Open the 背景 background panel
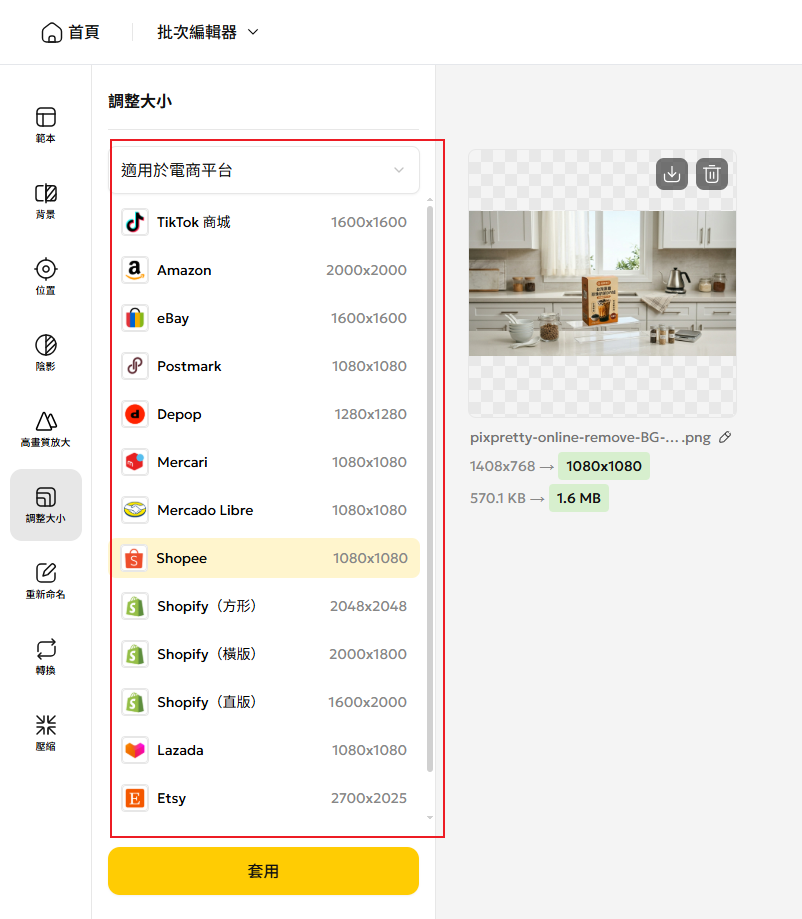Image resolution: width=802 pixels, height=919 pixels. (46, 201)
